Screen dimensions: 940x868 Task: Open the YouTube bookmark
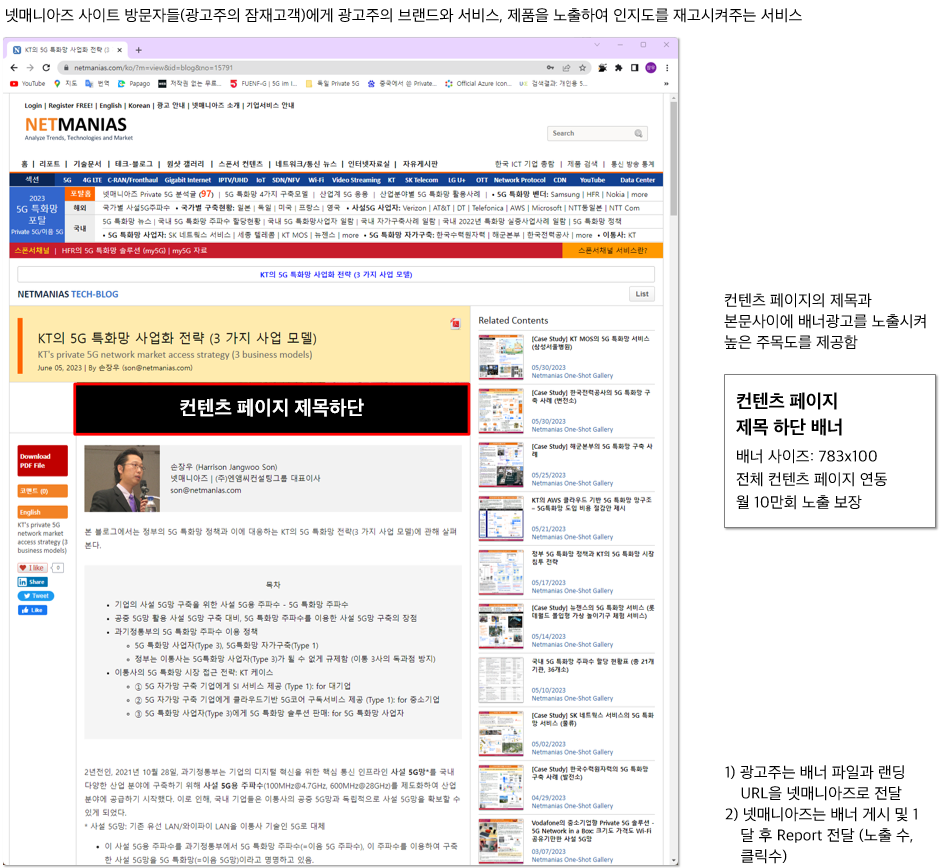(x=28, y=83)
